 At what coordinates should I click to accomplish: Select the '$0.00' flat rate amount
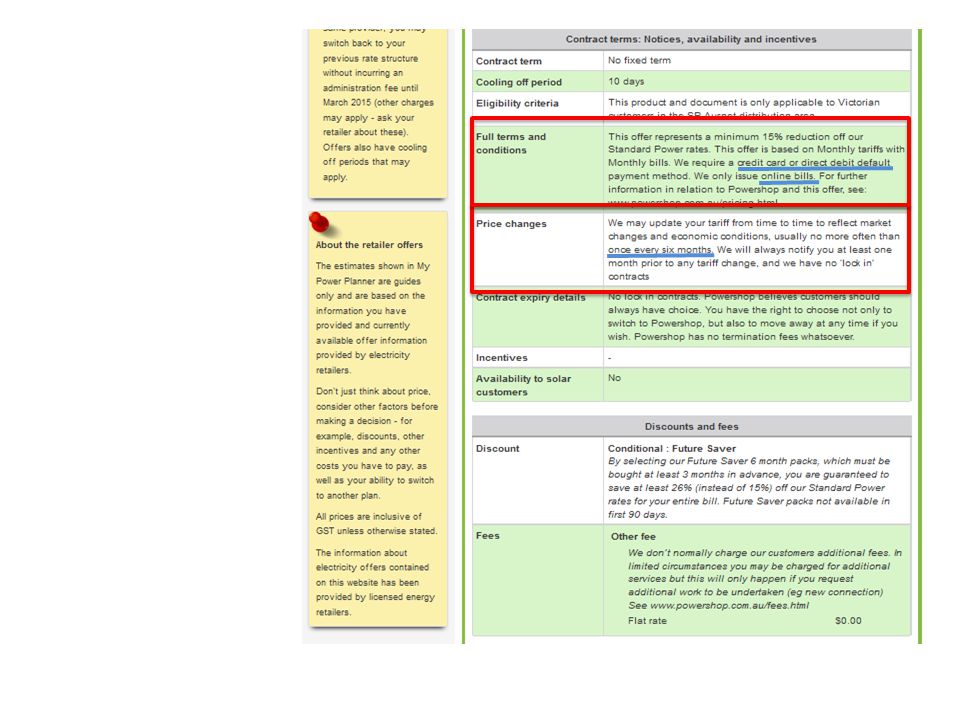(848, 621)
